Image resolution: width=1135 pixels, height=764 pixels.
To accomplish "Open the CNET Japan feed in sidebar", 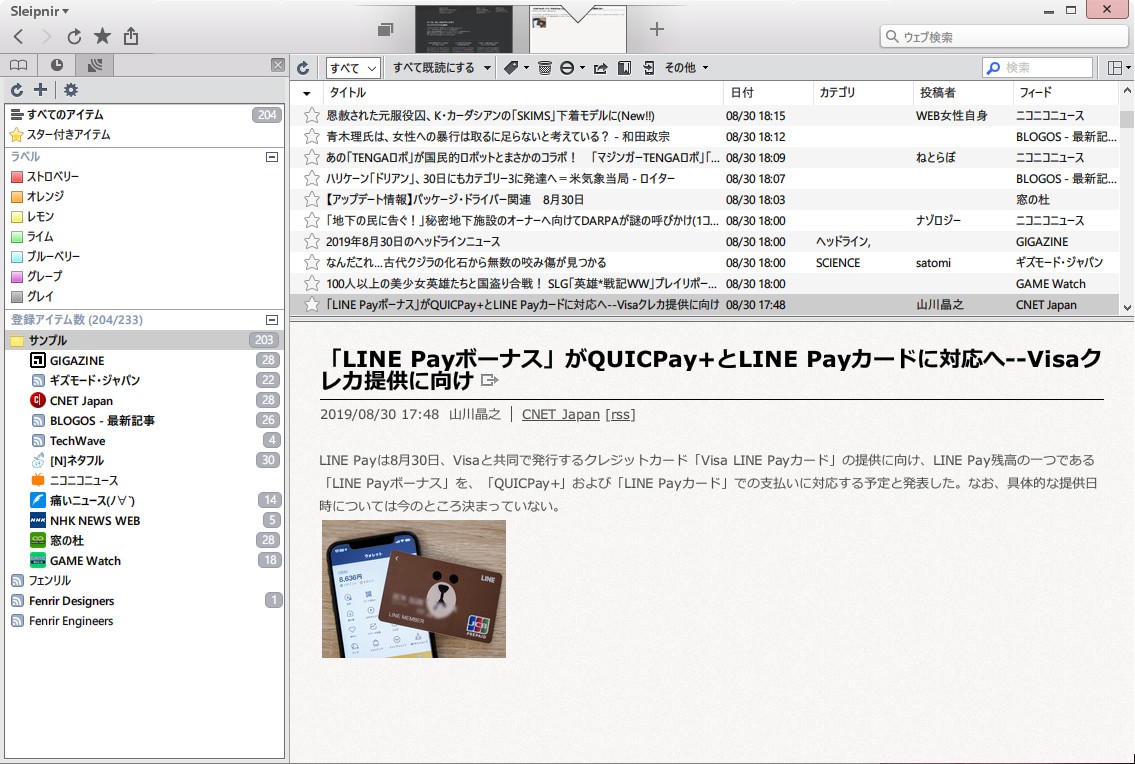I will click(x=145, y=400).
